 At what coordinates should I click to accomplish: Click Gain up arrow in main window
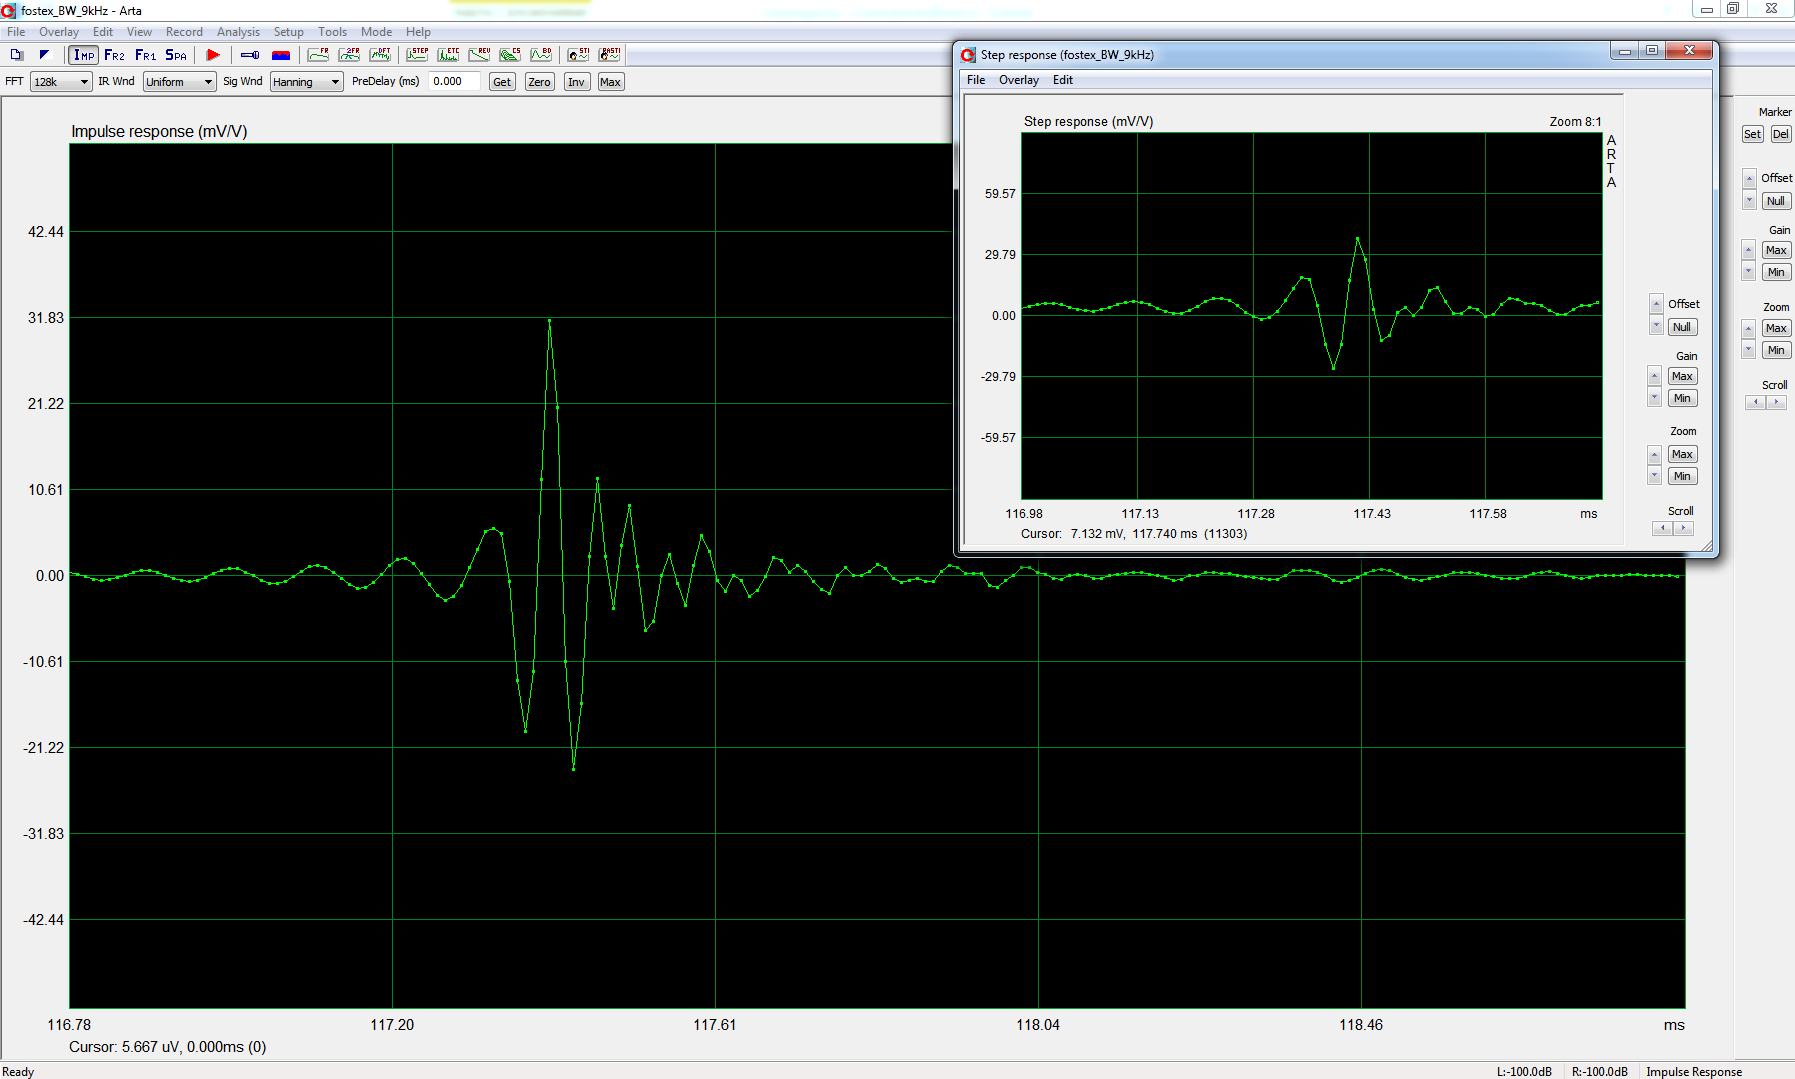point(1749,250)
